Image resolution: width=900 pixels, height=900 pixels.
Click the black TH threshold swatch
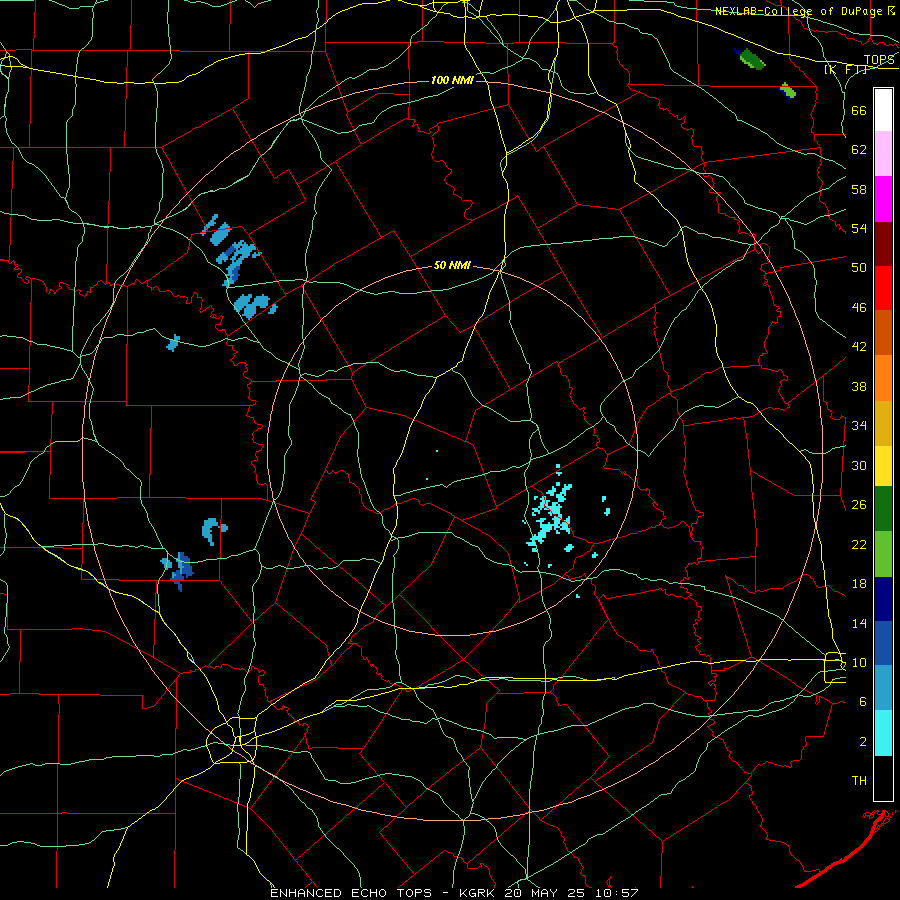(883, 778)
